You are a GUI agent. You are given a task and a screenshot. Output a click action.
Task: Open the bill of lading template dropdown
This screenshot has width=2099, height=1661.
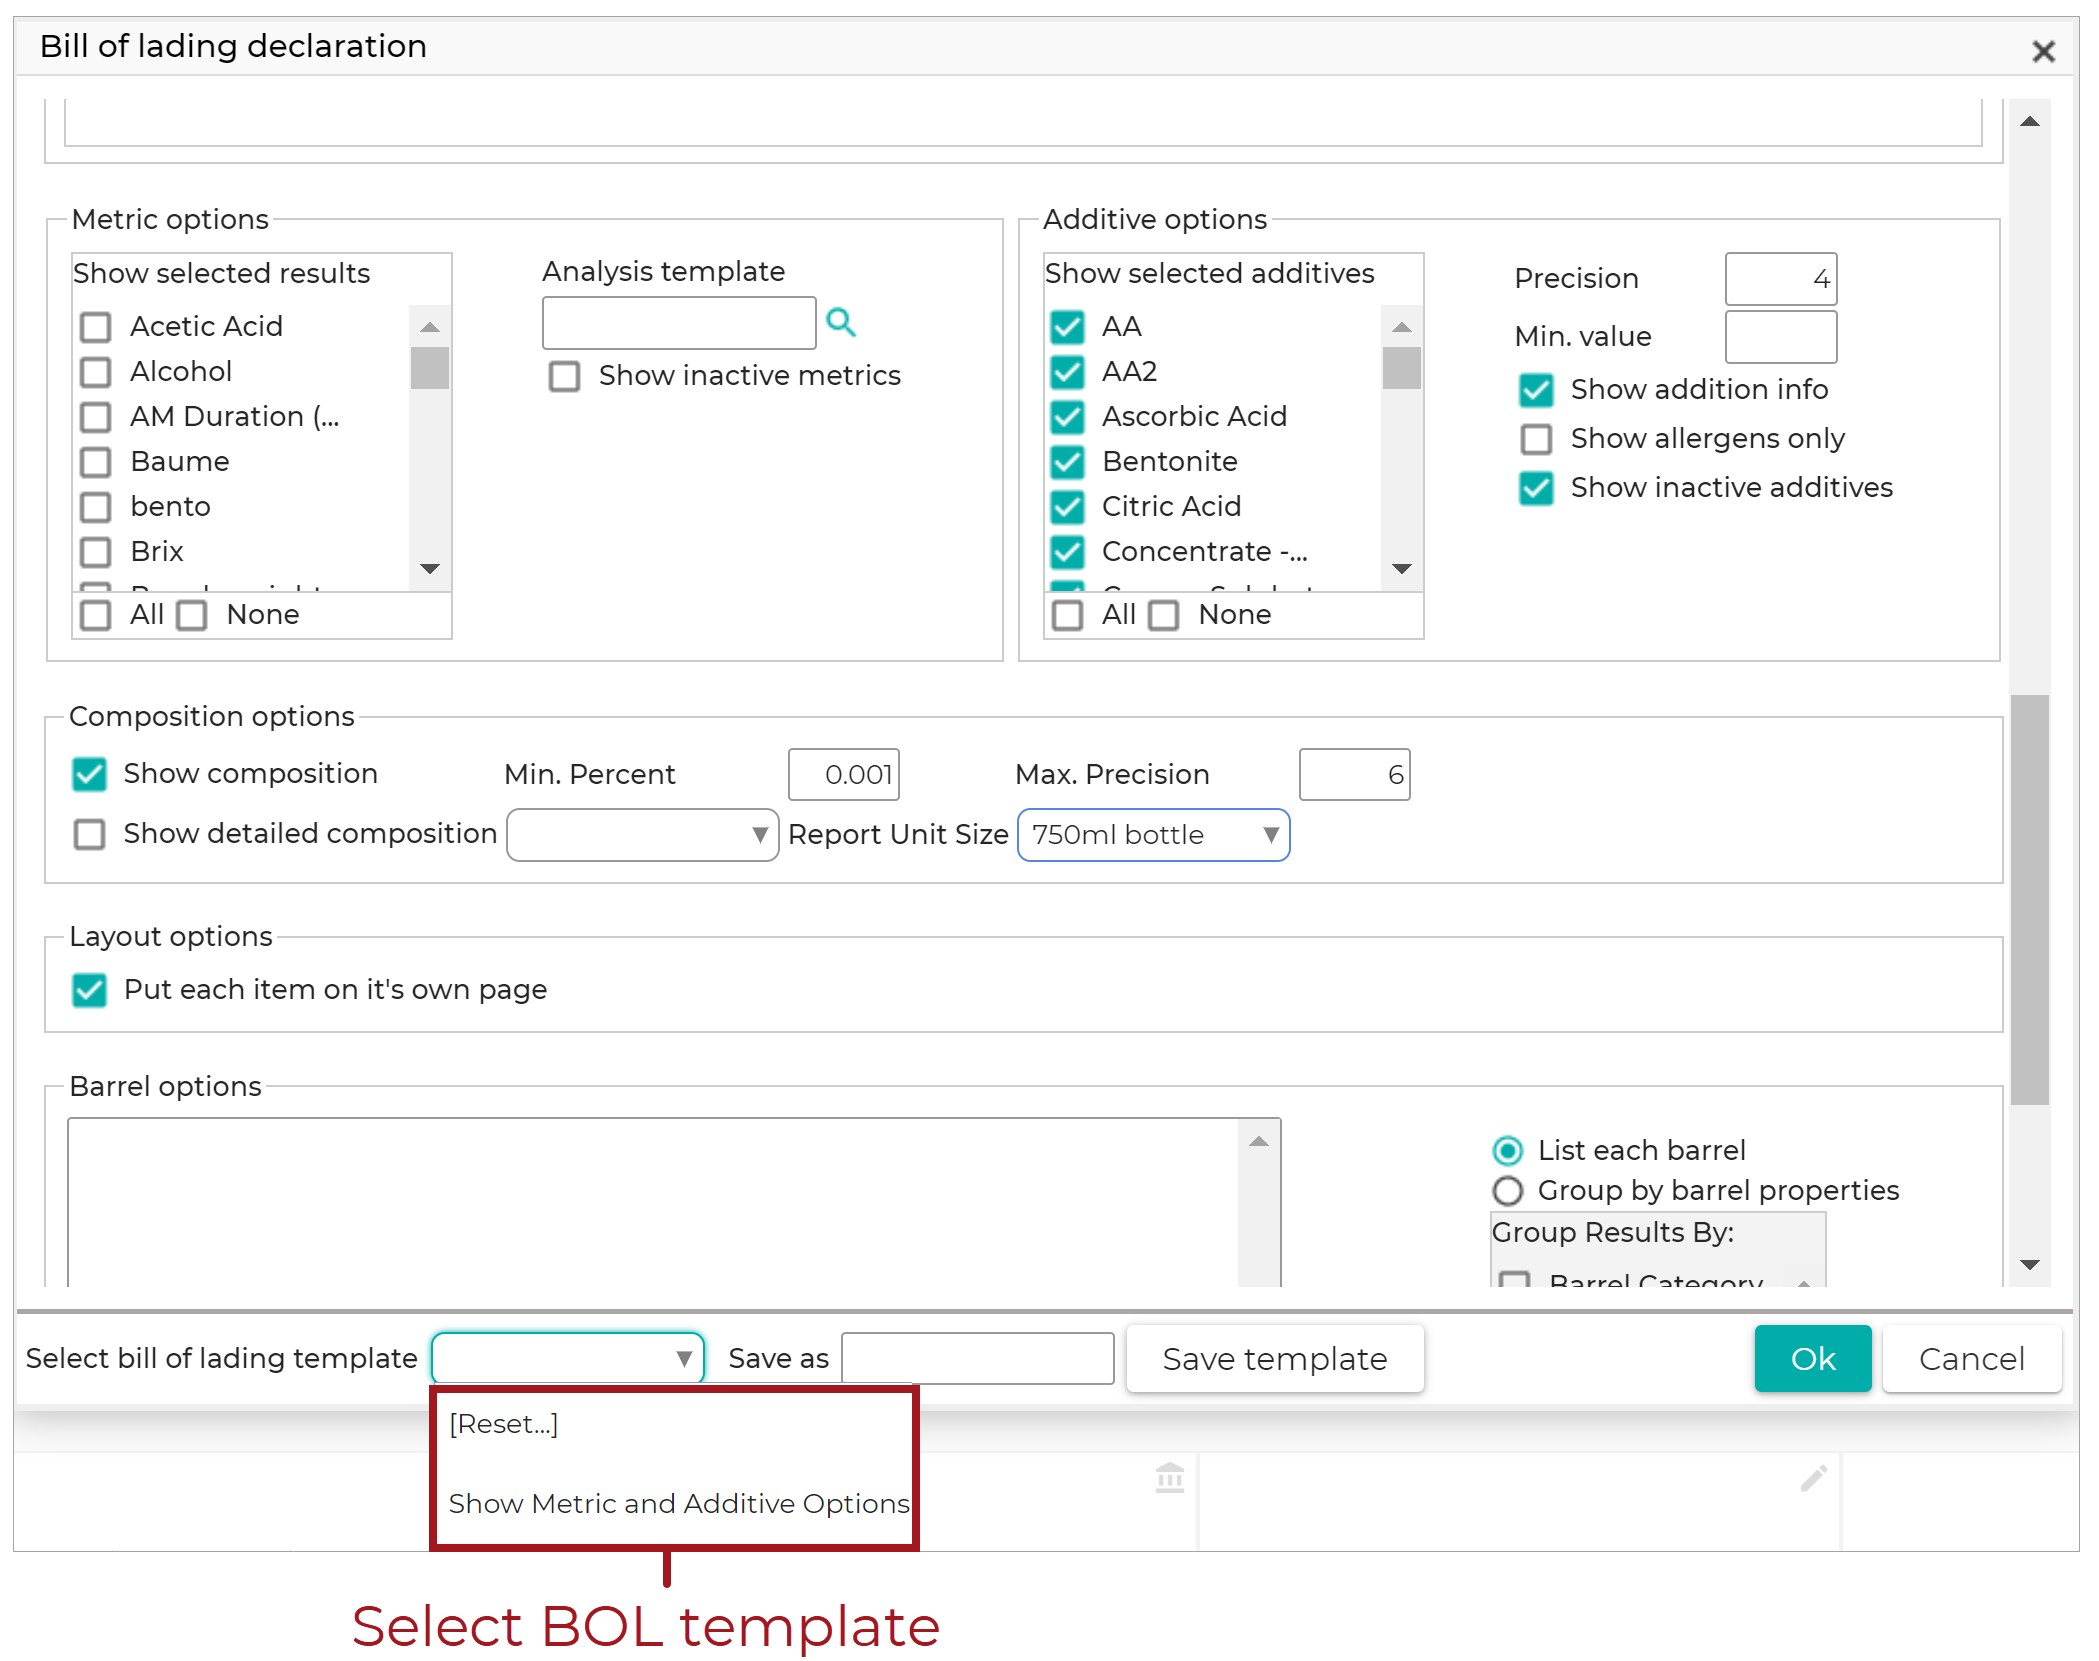point(568,1358)
